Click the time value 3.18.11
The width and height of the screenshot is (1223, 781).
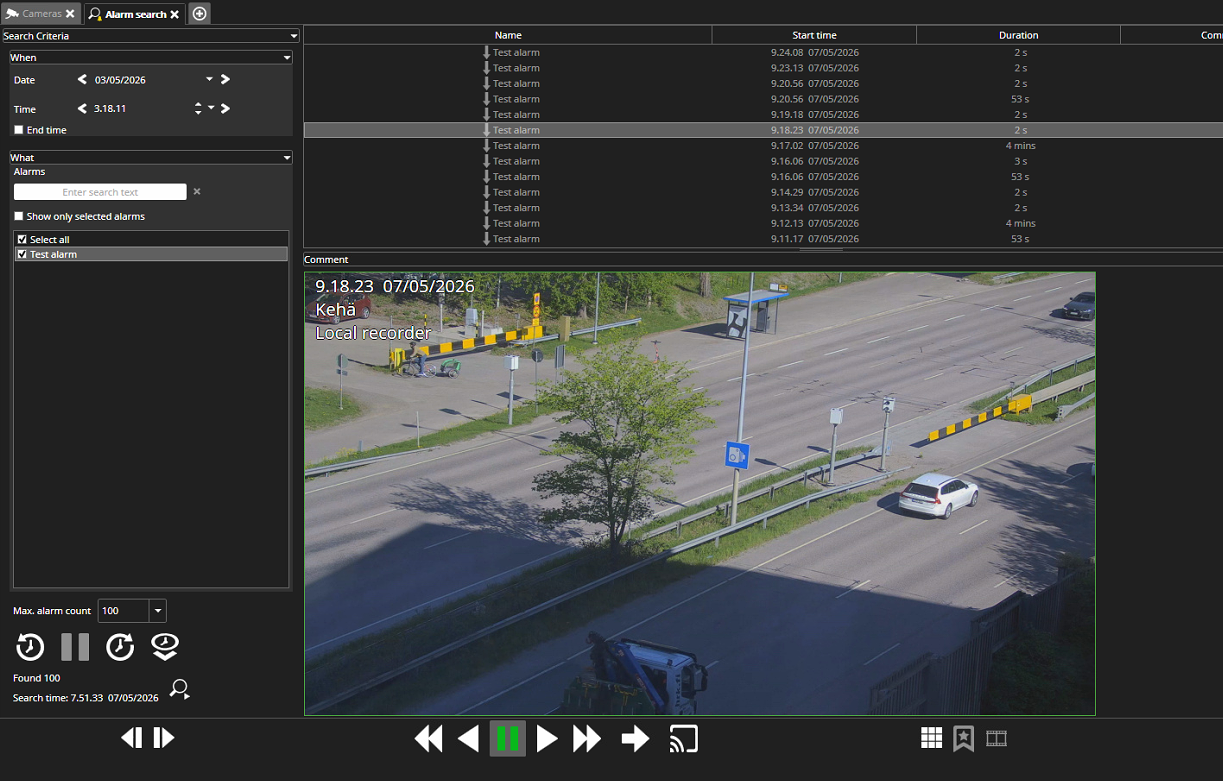pos(110,109)
